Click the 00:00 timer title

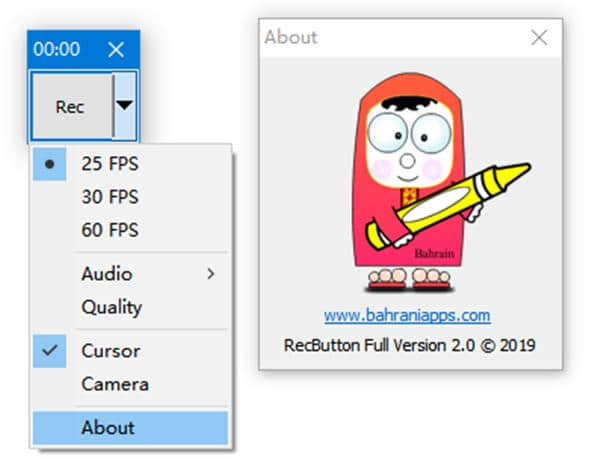[x=57, y=49]
